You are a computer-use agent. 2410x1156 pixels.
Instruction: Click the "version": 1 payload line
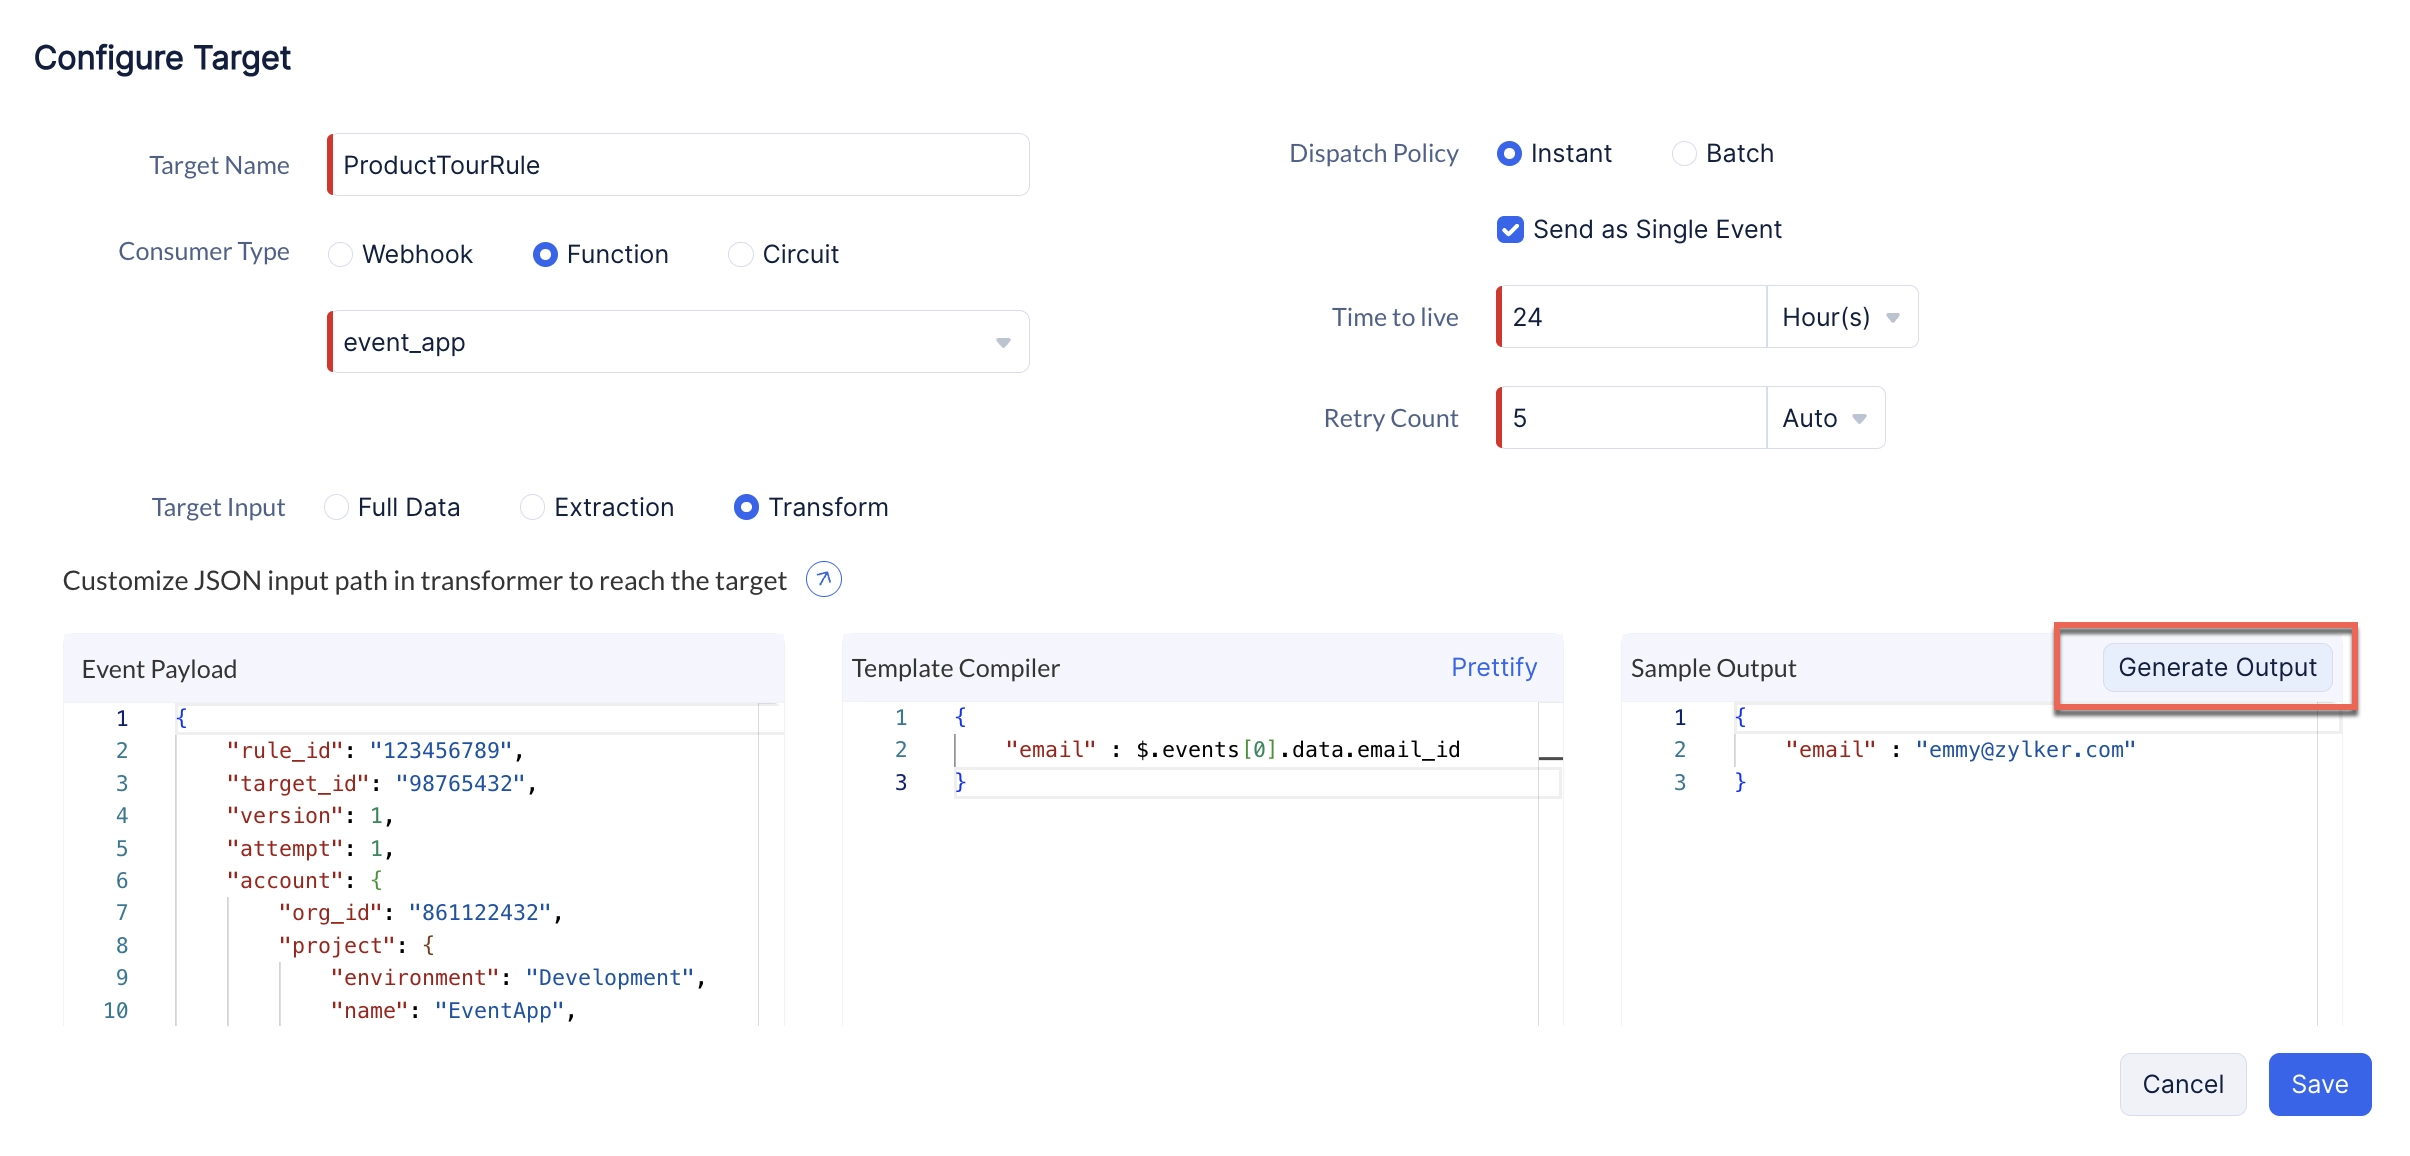(x=310, y=816)
